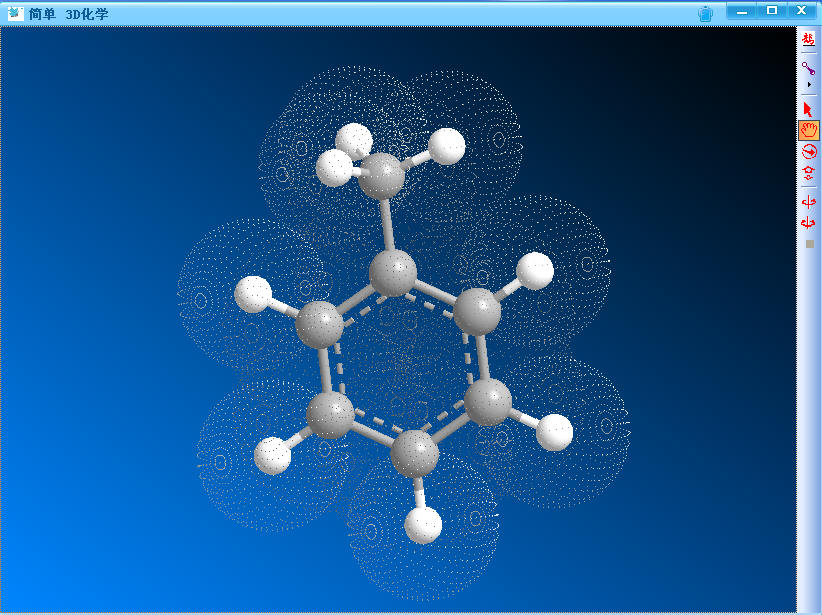Select the up-down arrows zoom tool

pyautogui.click(x=808, y=172)
